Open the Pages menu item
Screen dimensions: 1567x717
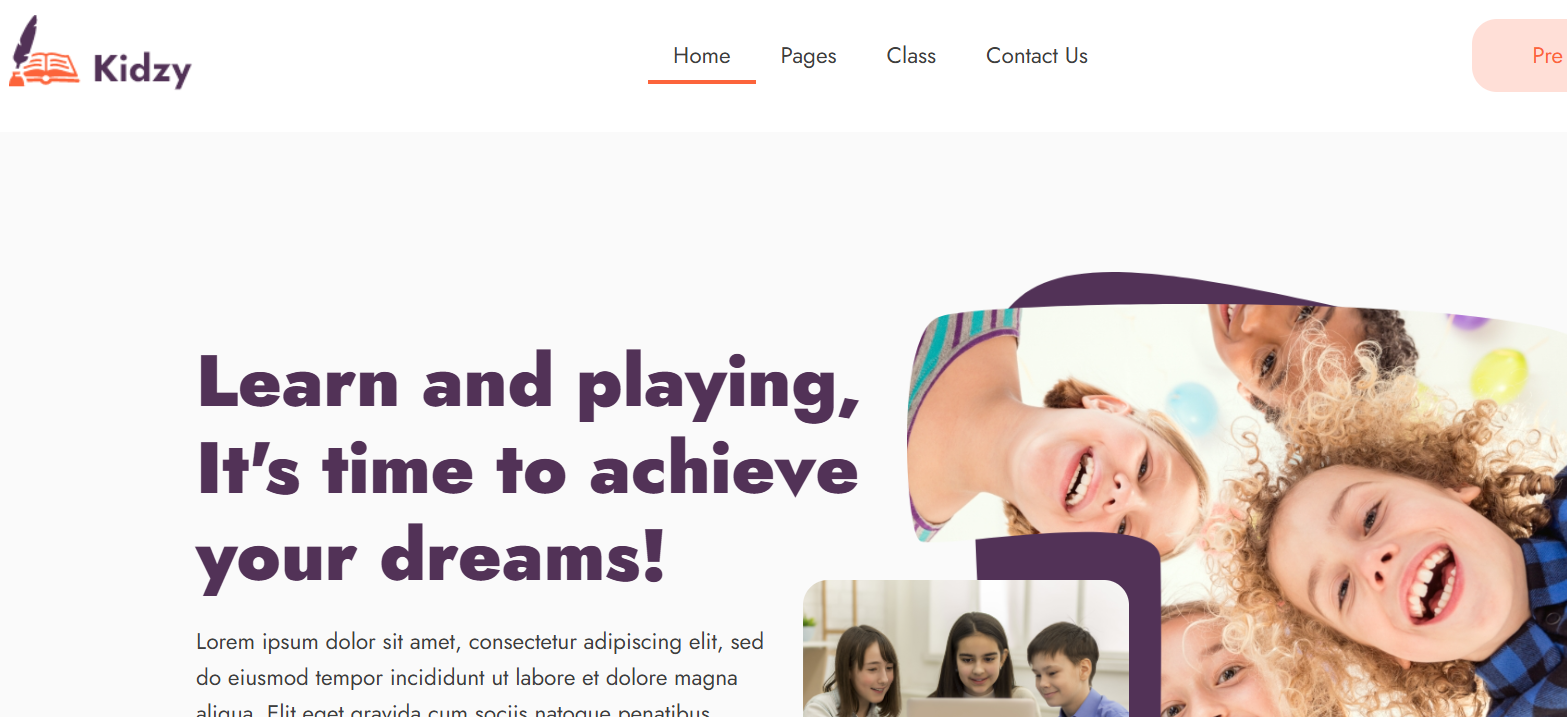click(x=809, y=56)
